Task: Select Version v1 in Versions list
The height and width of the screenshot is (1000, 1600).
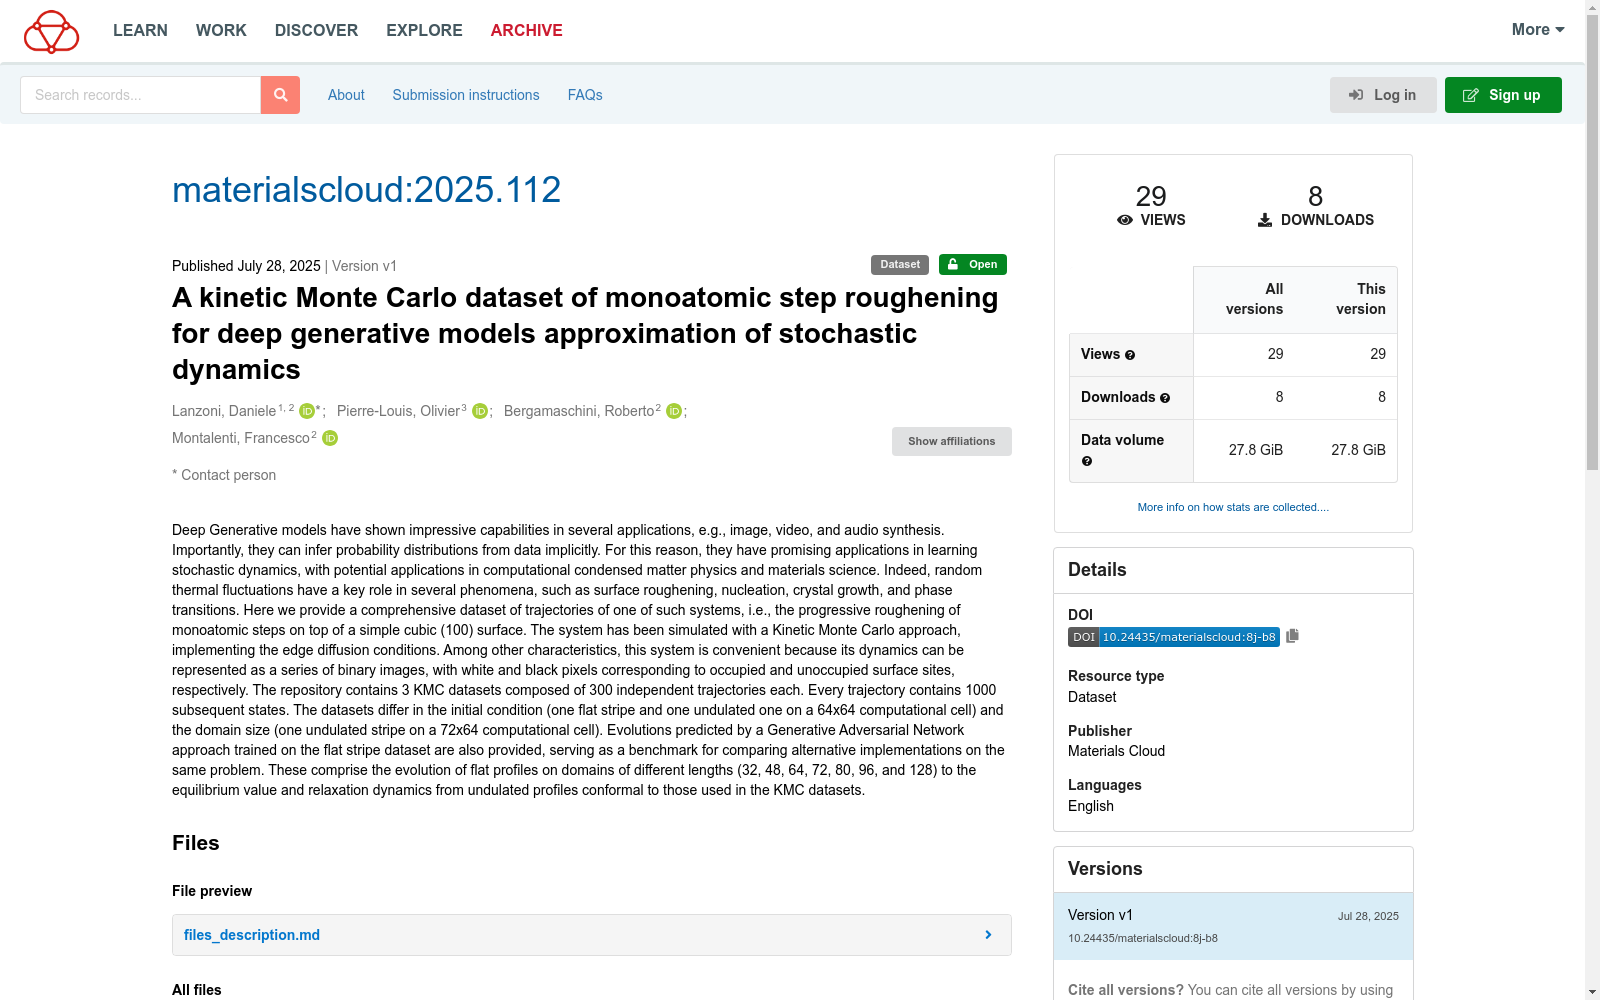Action: [x=1233, y=926]
